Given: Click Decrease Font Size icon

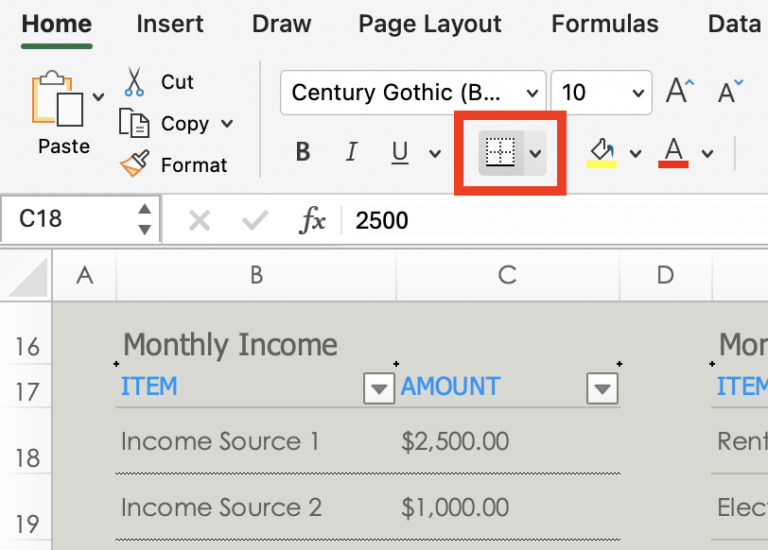Looking at the screenshot, I should [730, 92].
